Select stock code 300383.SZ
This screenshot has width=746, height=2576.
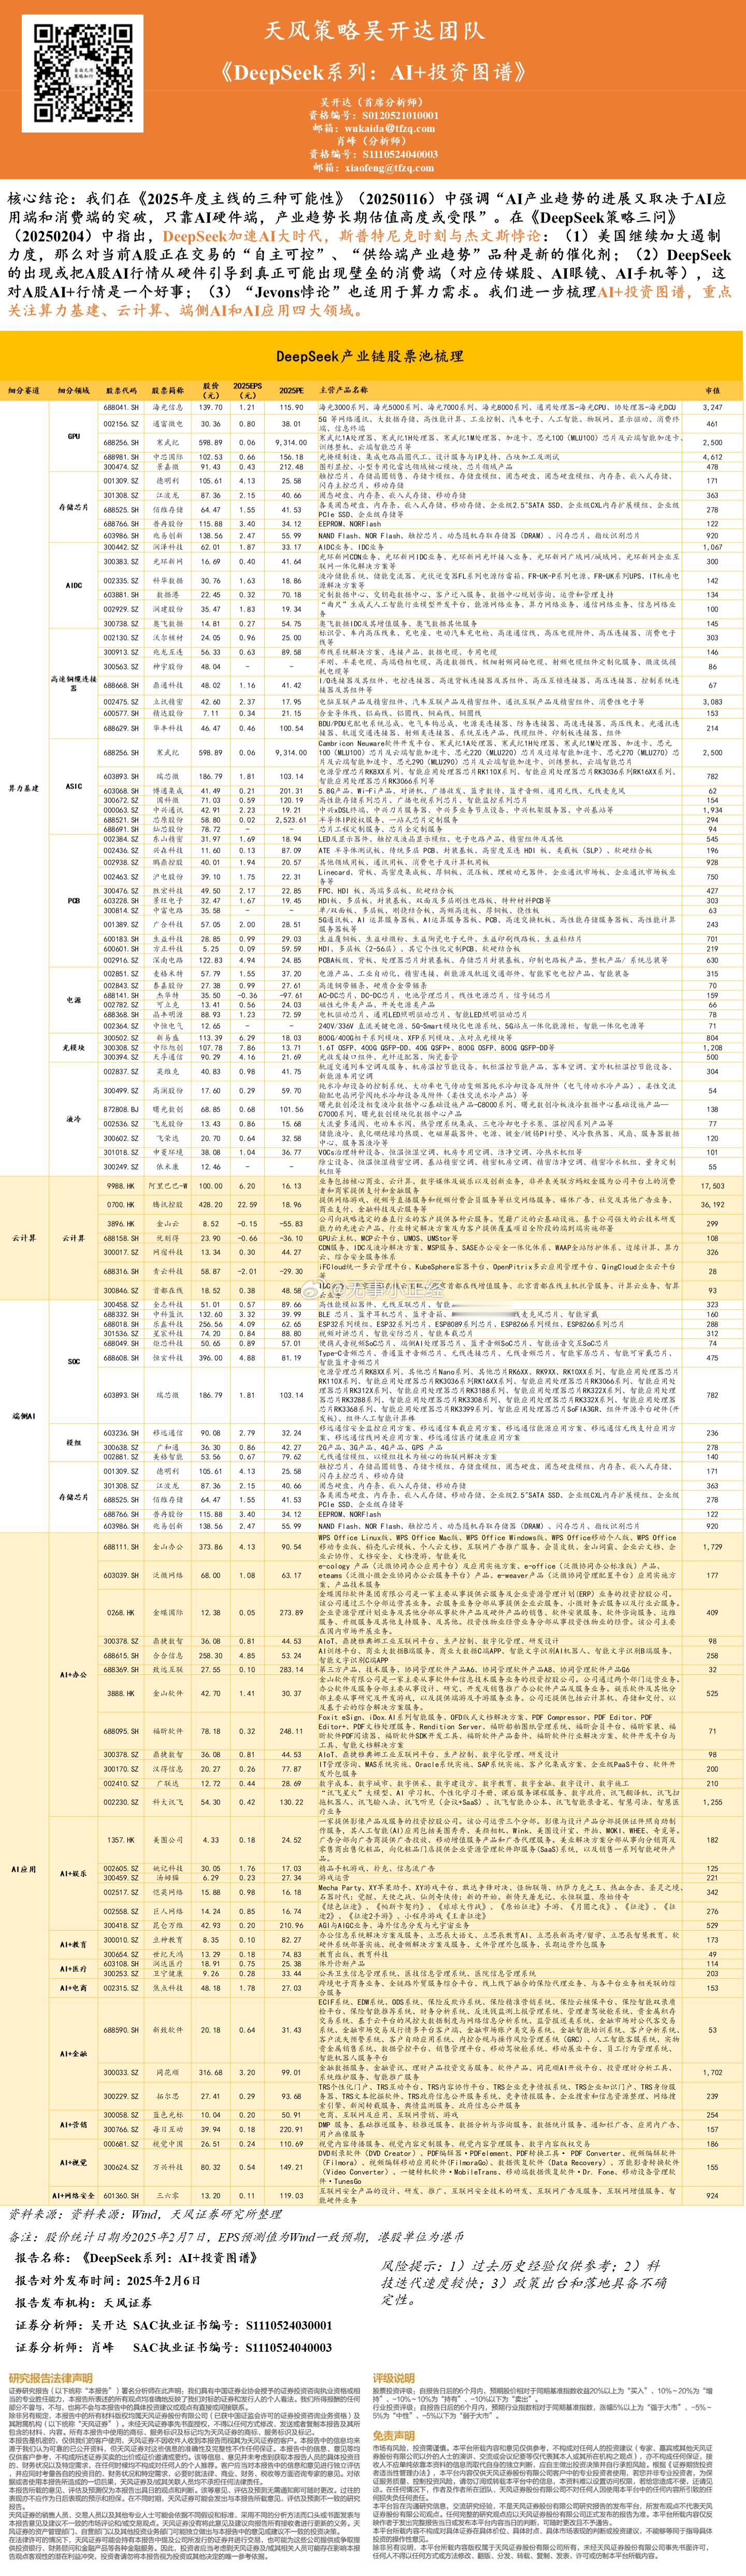[121, 562]
